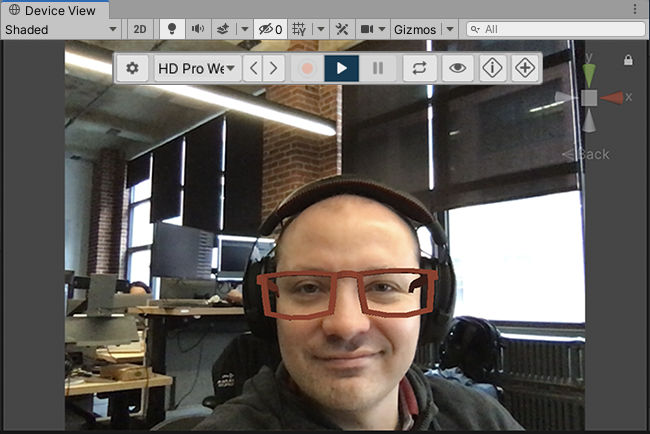Expand the camera settings dropdown arrow
Screen dimensions: 650x434
pos(382,29)
